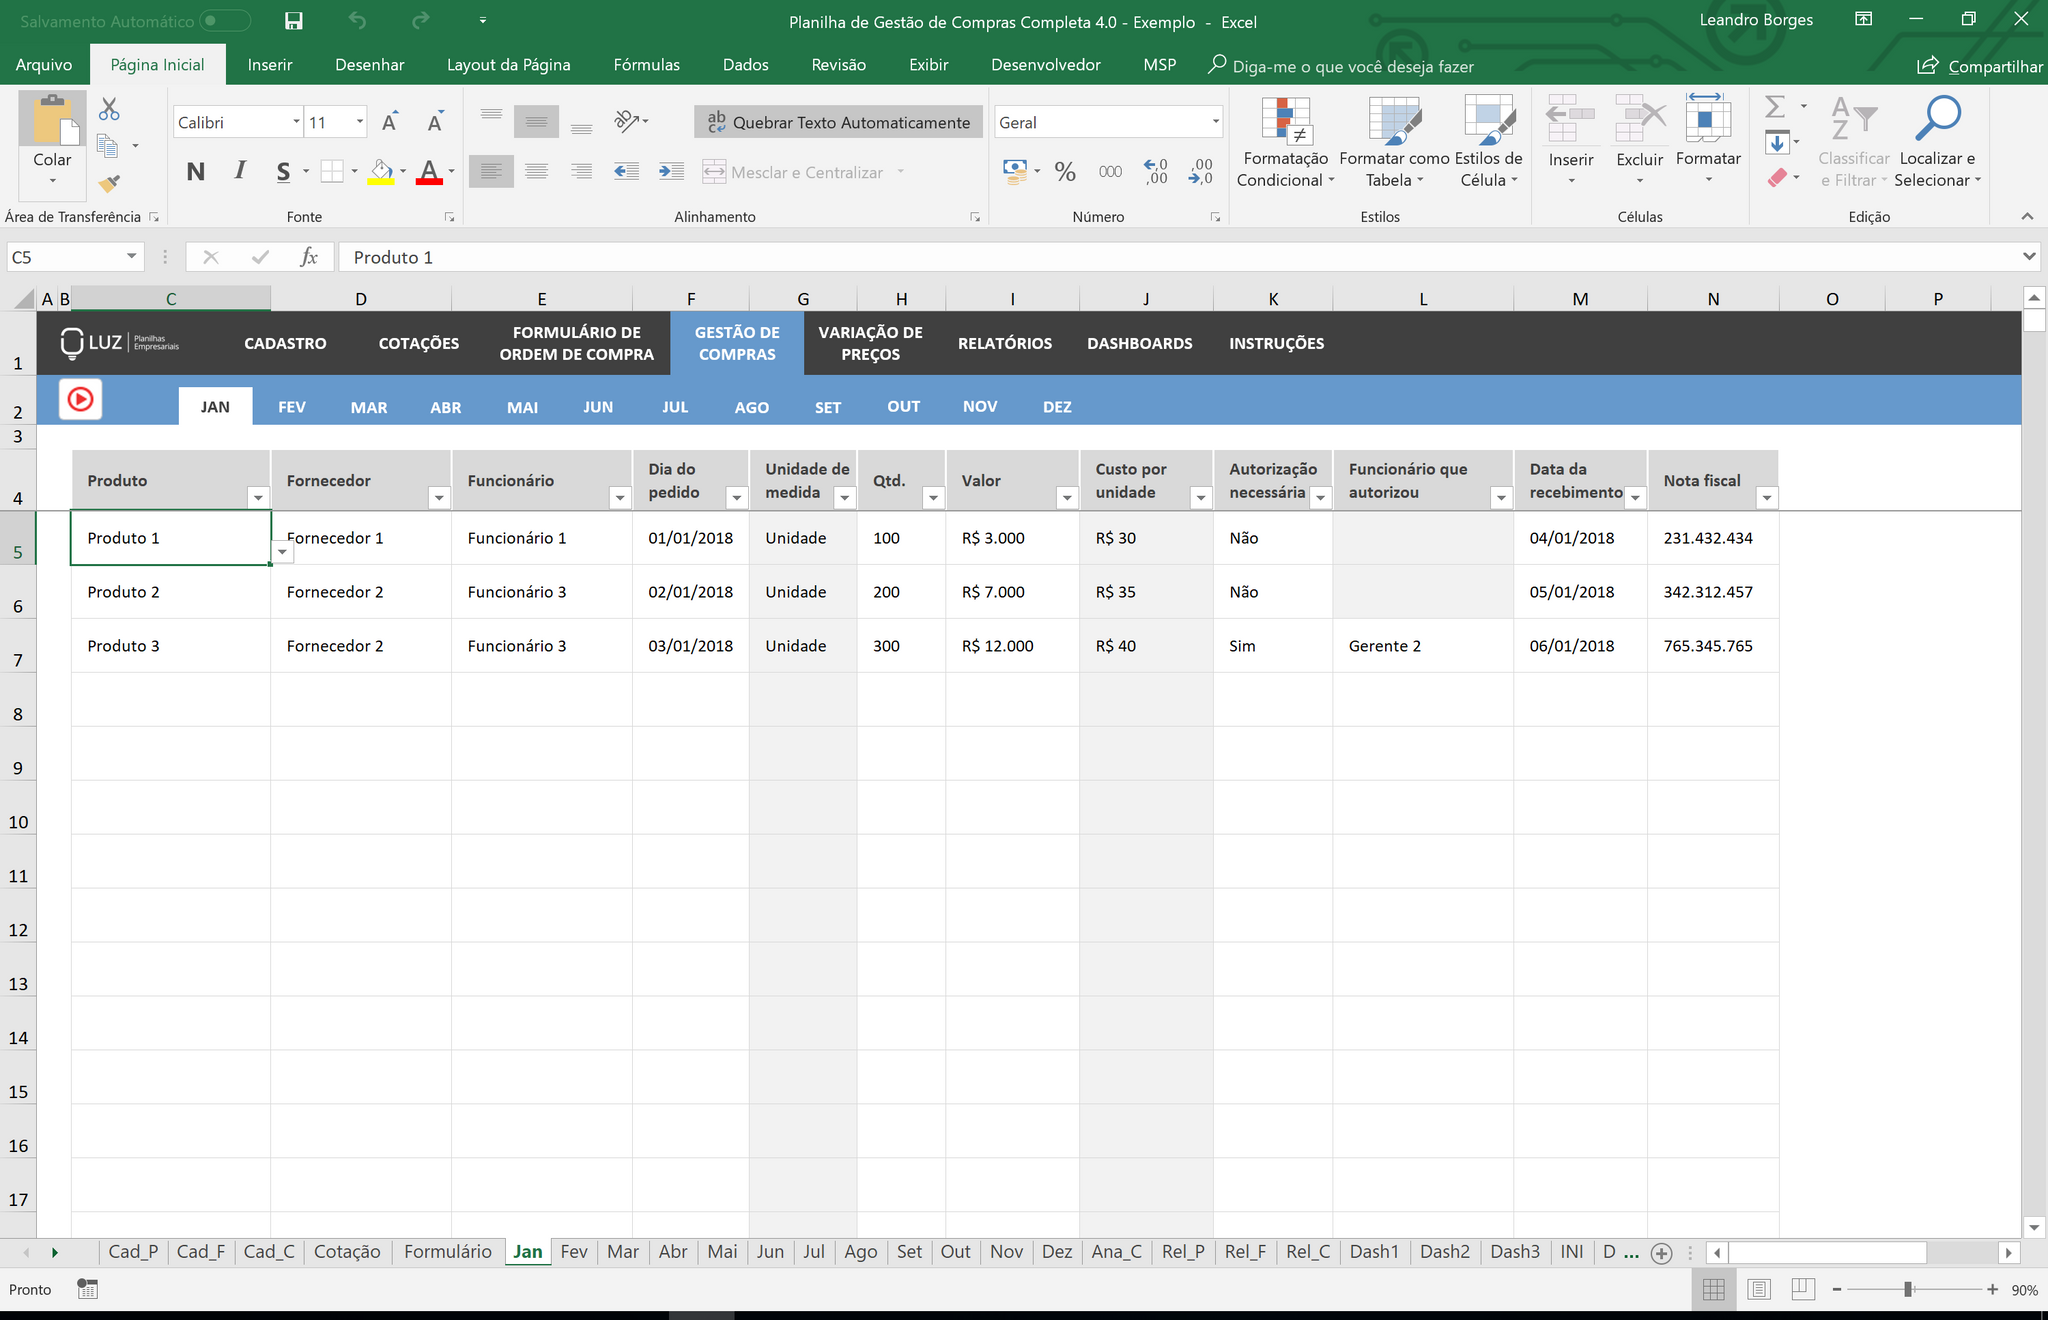This screenshot has width=2048, height=1320.
Task: Click the Increase Indent icon
Action: pyautogui.click(x=671, y=172)
